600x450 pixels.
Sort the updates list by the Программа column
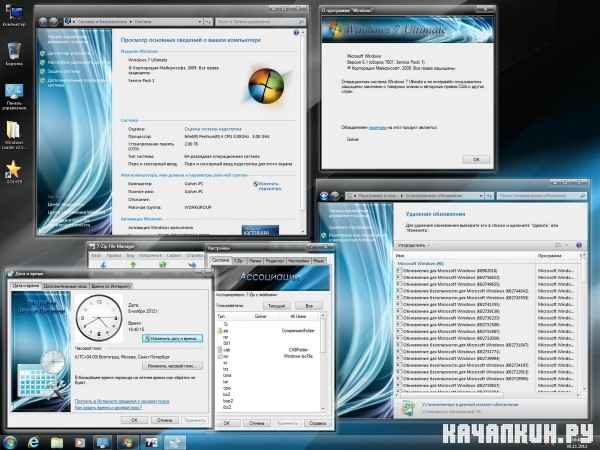(x=557, y=256)
